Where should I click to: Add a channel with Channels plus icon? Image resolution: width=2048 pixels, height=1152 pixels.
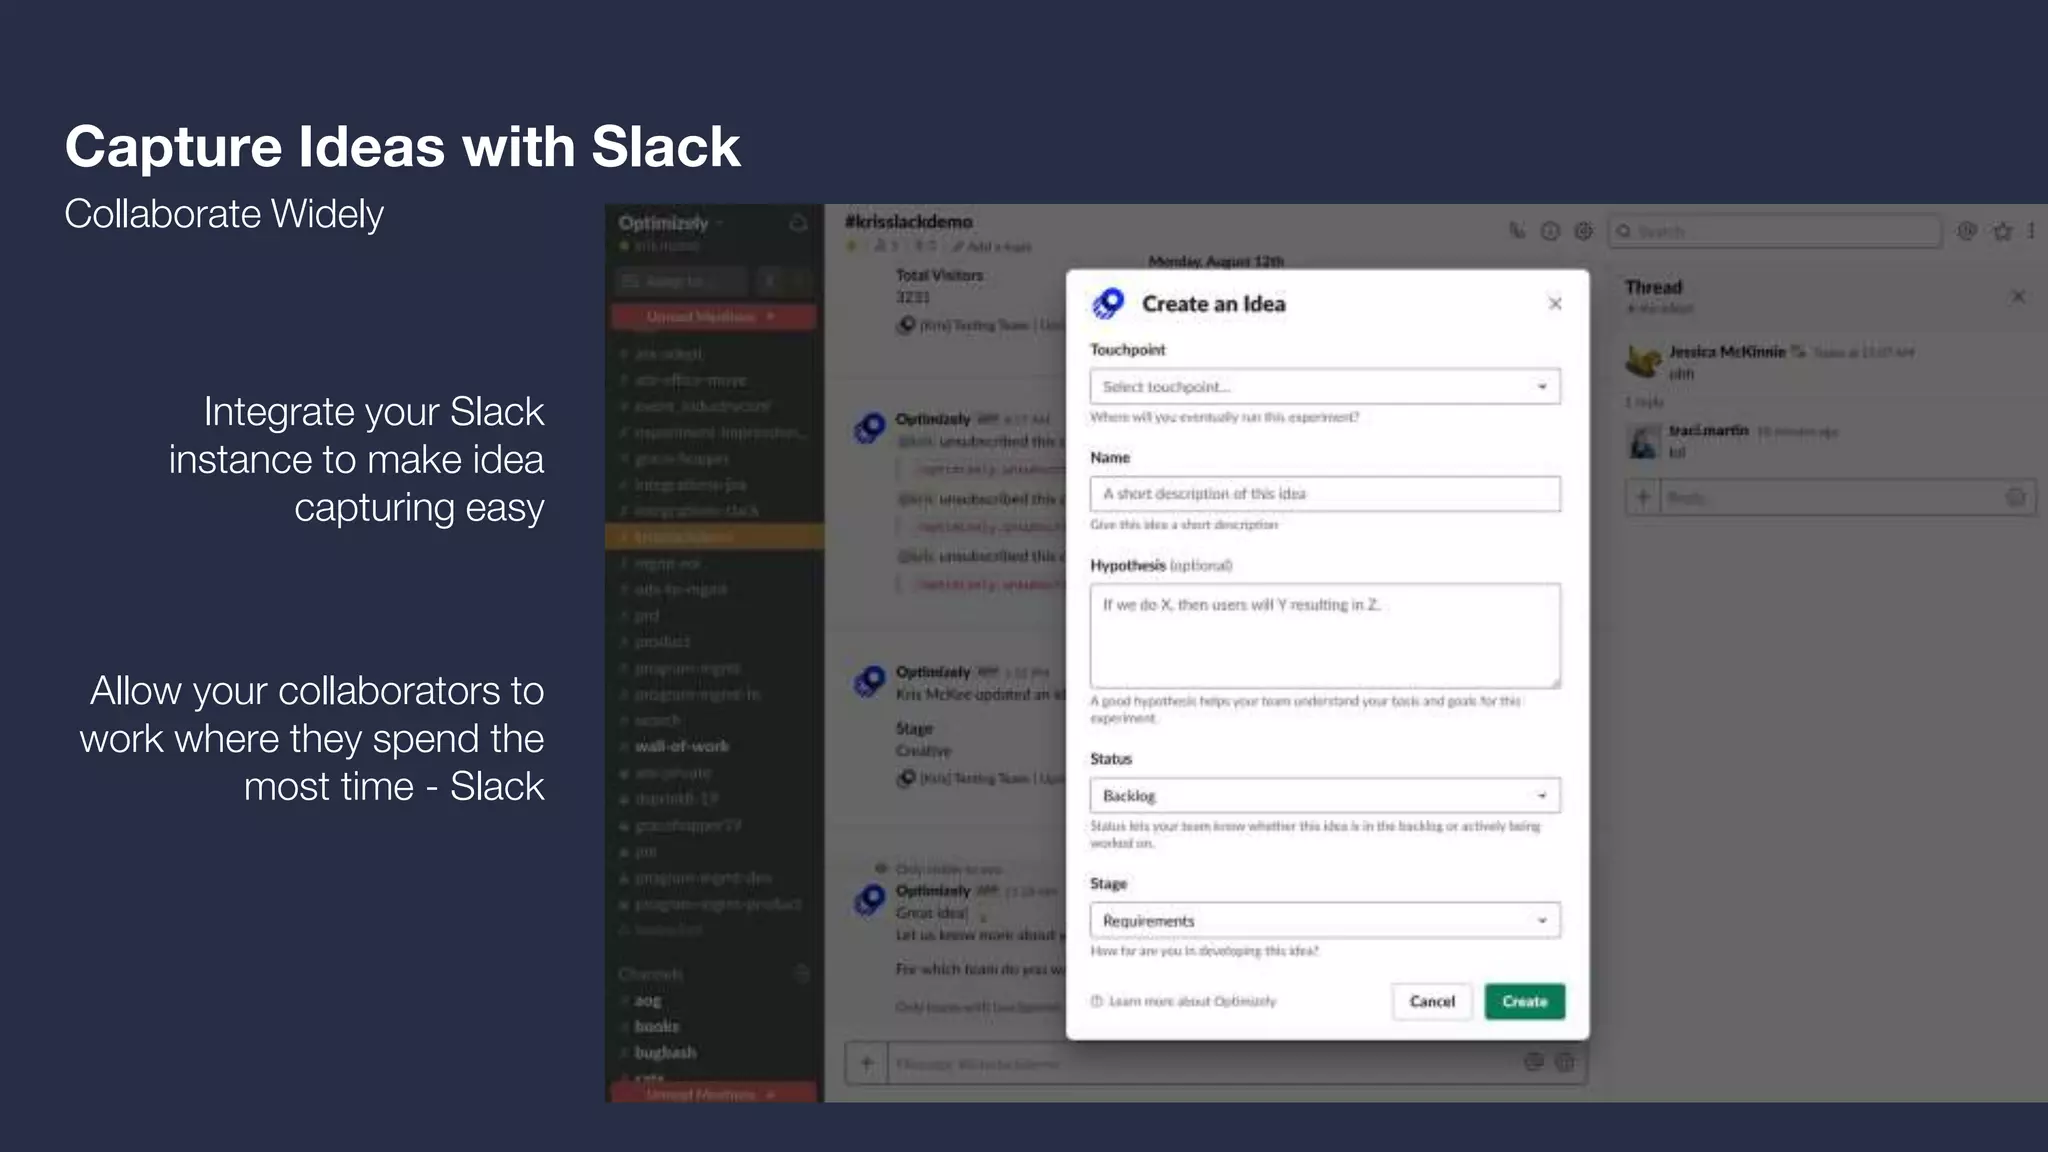pyautogui.click(x=801, y=973)
